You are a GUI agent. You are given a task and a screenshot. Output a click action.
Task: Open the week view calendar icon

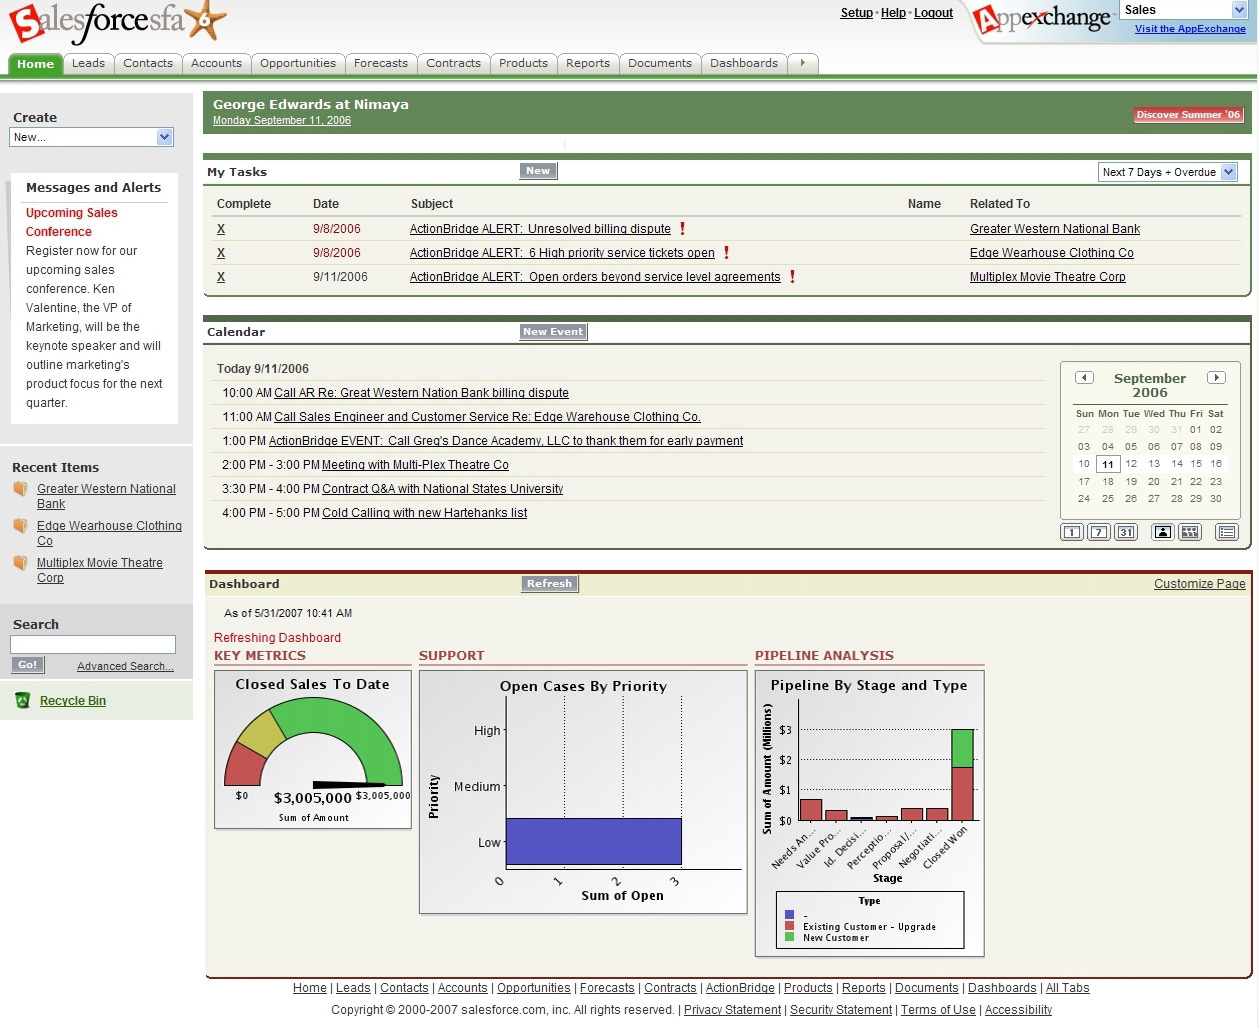click(x=1099, y=532)
